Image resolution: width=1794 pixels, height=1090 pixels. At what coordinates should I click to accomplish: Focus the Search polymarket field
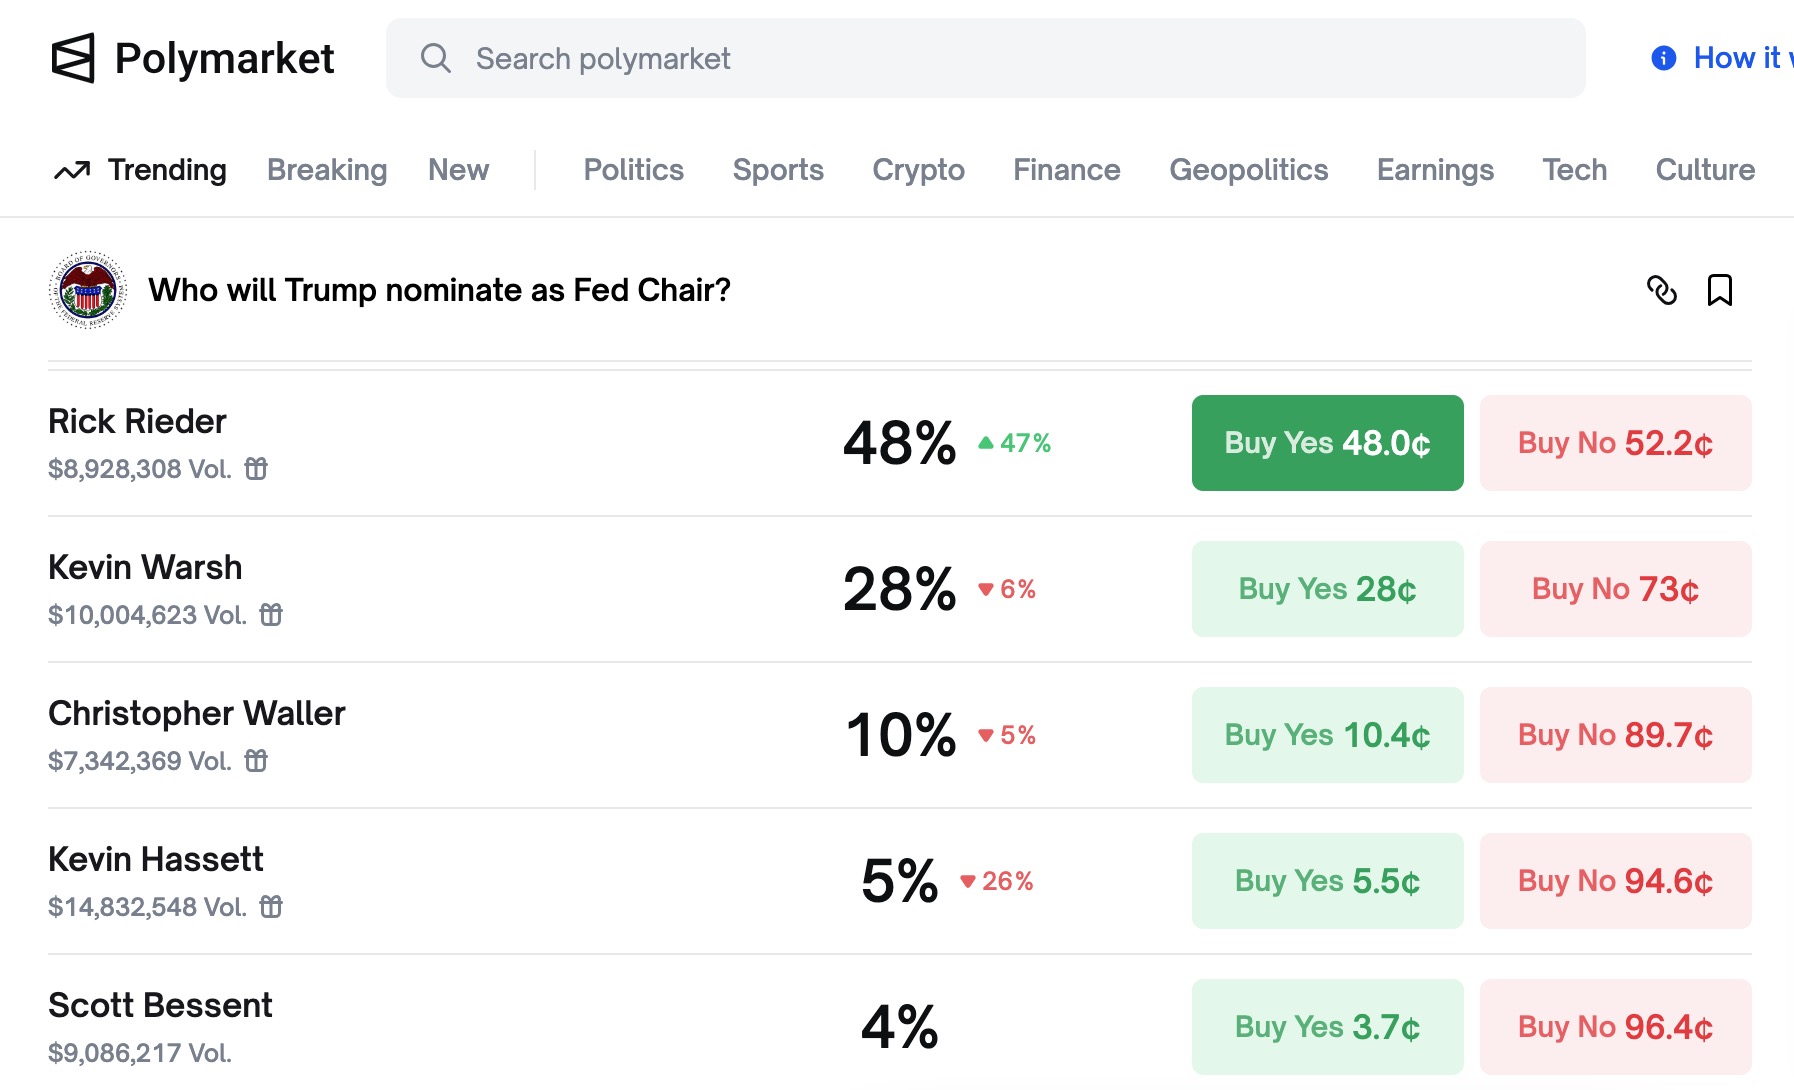click(985, 58)
